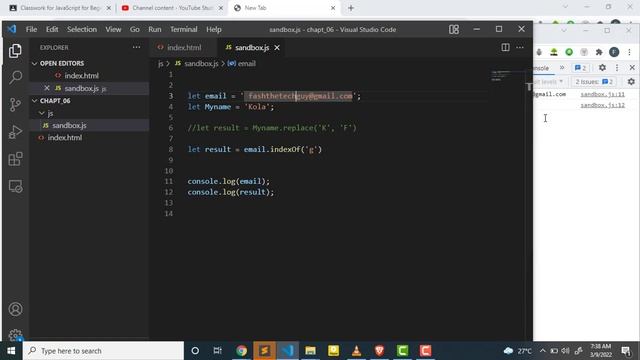Screen dimensions: 640x360
Task: Open the Selection menu
Action: [82, 29]
